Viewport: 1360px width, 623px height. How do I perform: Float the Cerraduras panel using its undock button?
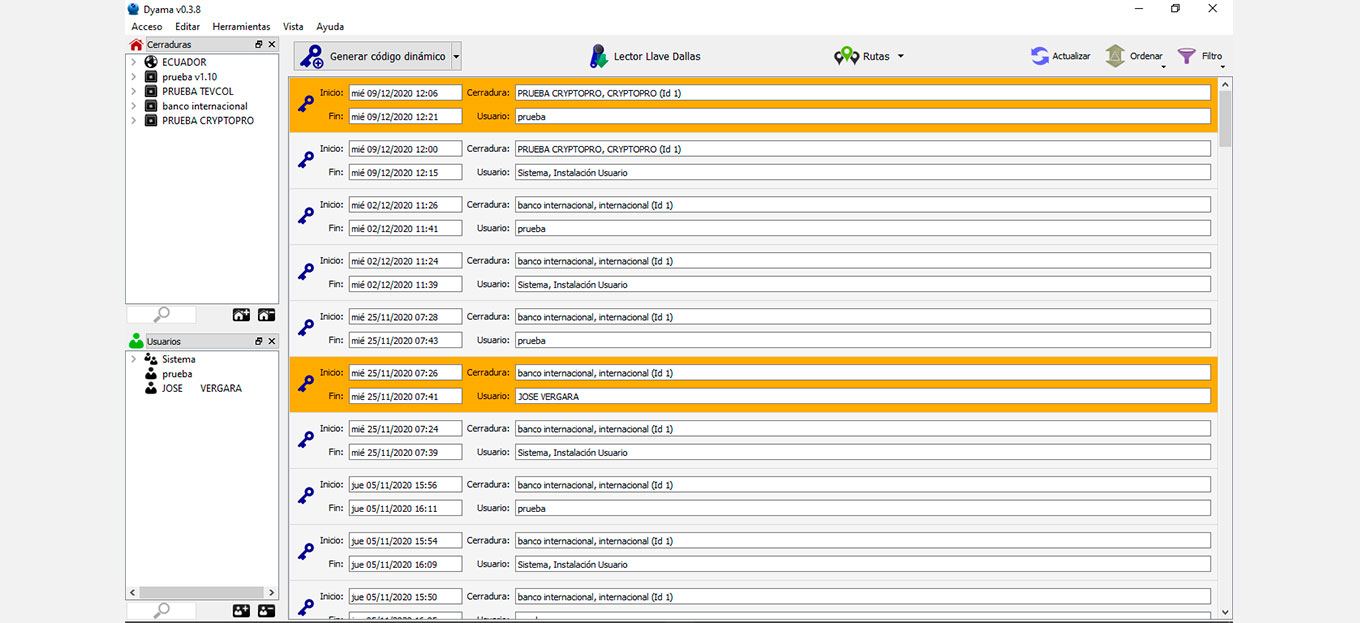click(x=259, y=45)
